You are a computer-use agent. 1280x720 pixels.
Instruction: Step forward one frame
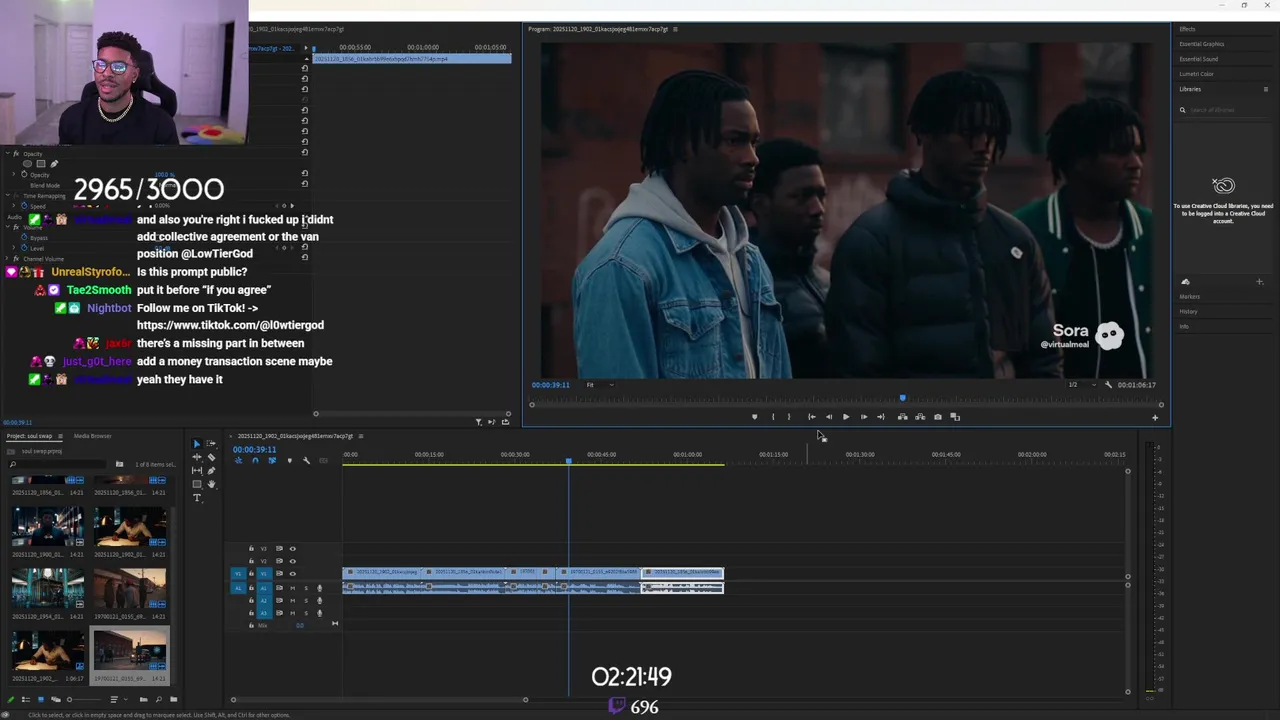coord(864,417)
